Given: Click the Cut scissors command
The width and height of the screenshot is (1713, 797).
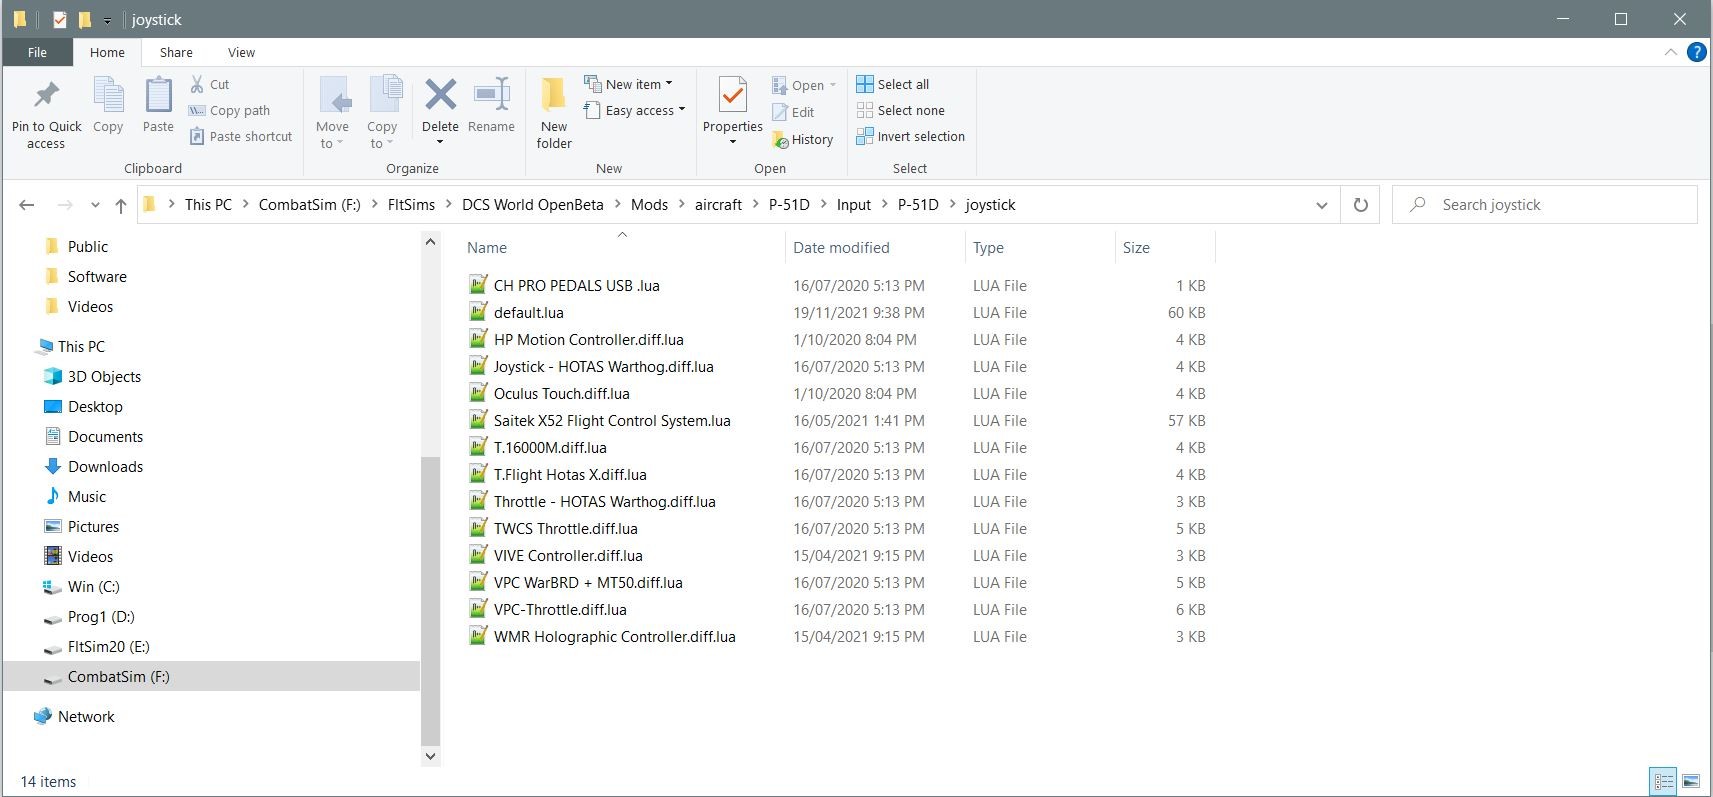Looking at the screenshot, I should coord(210,85).
